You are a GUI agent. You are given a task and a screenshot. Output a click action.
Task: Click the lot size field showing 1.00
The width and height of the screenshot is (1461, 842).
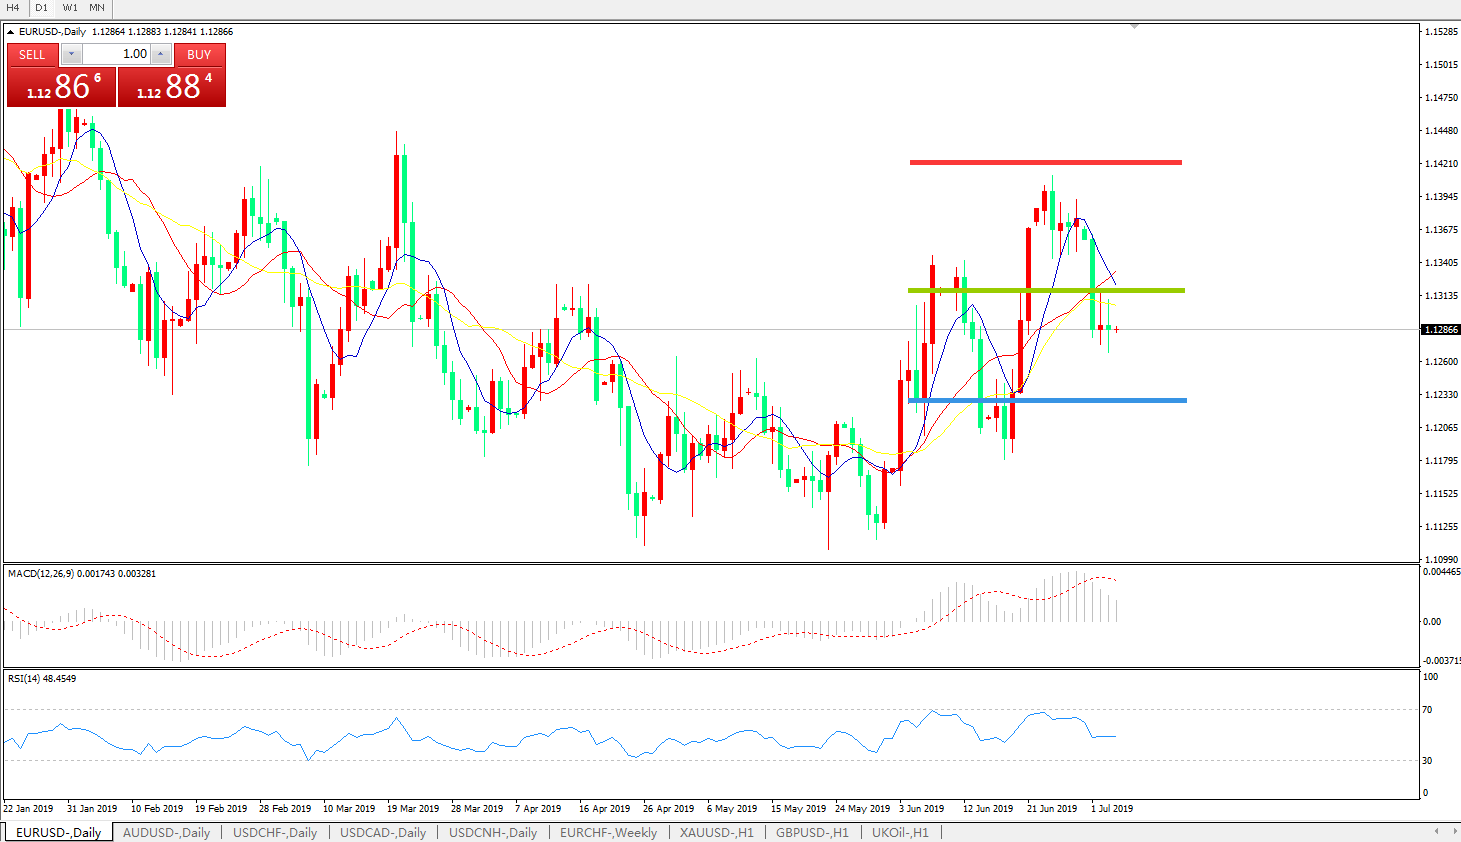pyautogui.click(x=116, y=55)
